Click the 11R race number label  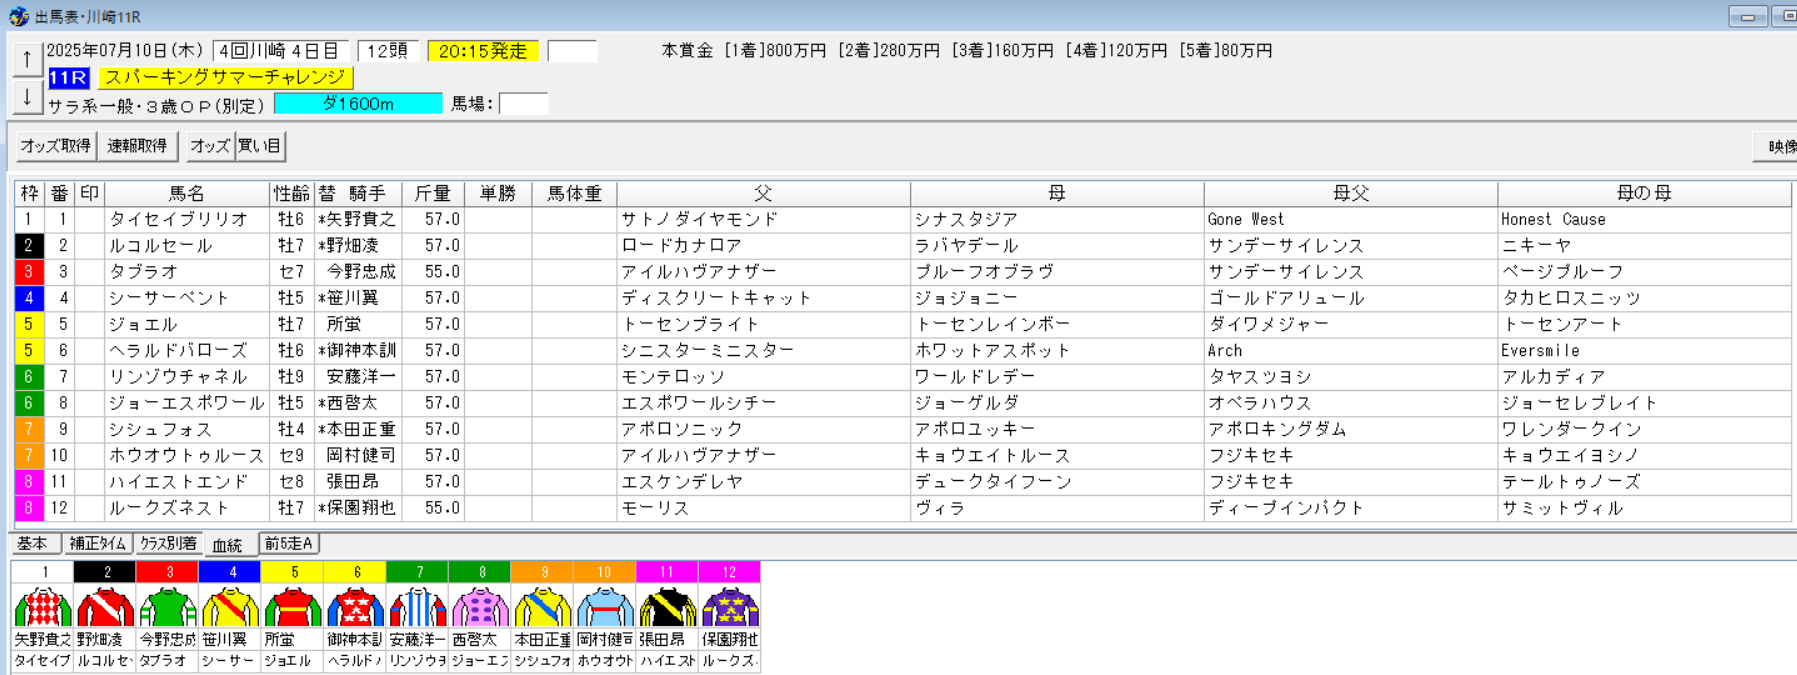pos(69,78)
